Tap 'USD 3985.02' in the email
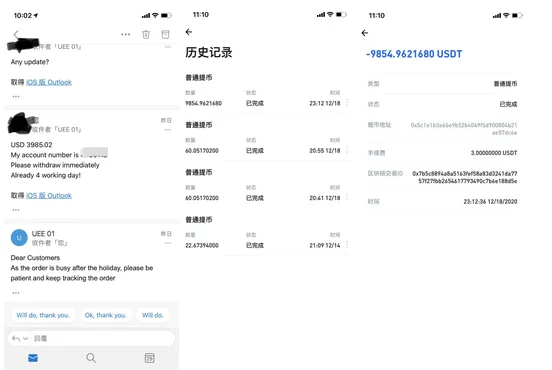 (31, 145)
